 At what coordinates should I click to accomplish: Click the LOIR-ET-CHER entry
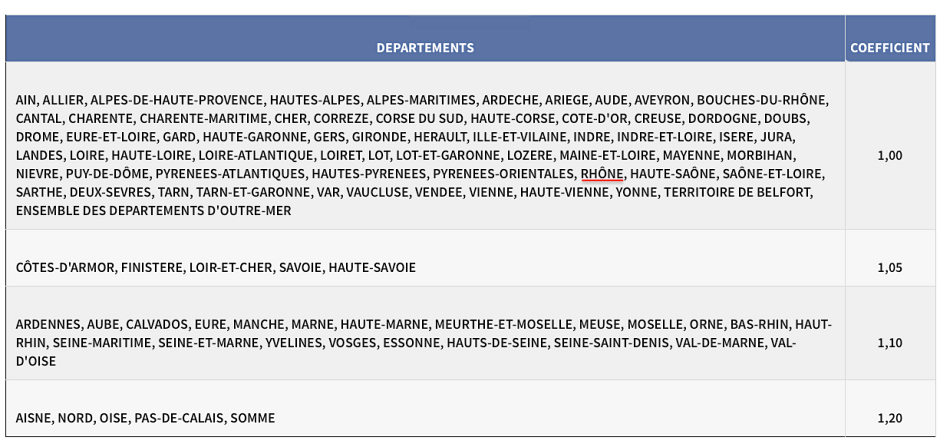231,267
